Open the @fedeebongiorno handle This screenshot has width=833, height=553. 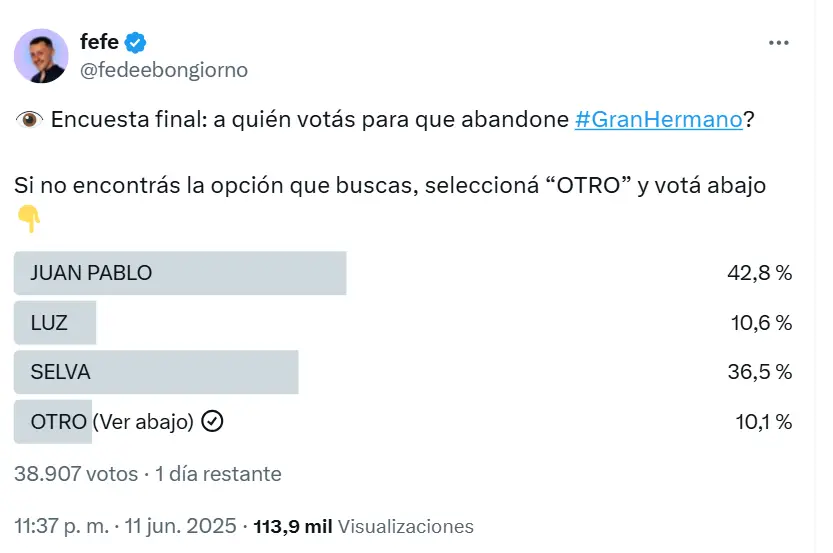(x=164, y=70)
